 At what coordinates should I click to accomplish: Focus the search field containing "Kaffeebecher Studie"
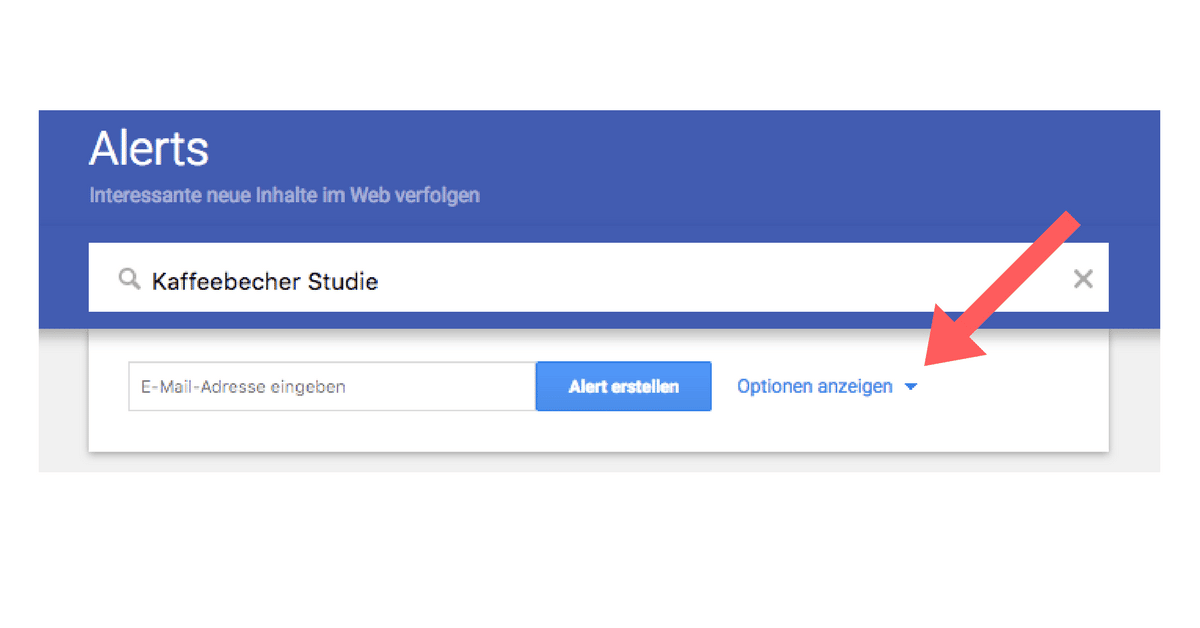[x=400, y=280]
